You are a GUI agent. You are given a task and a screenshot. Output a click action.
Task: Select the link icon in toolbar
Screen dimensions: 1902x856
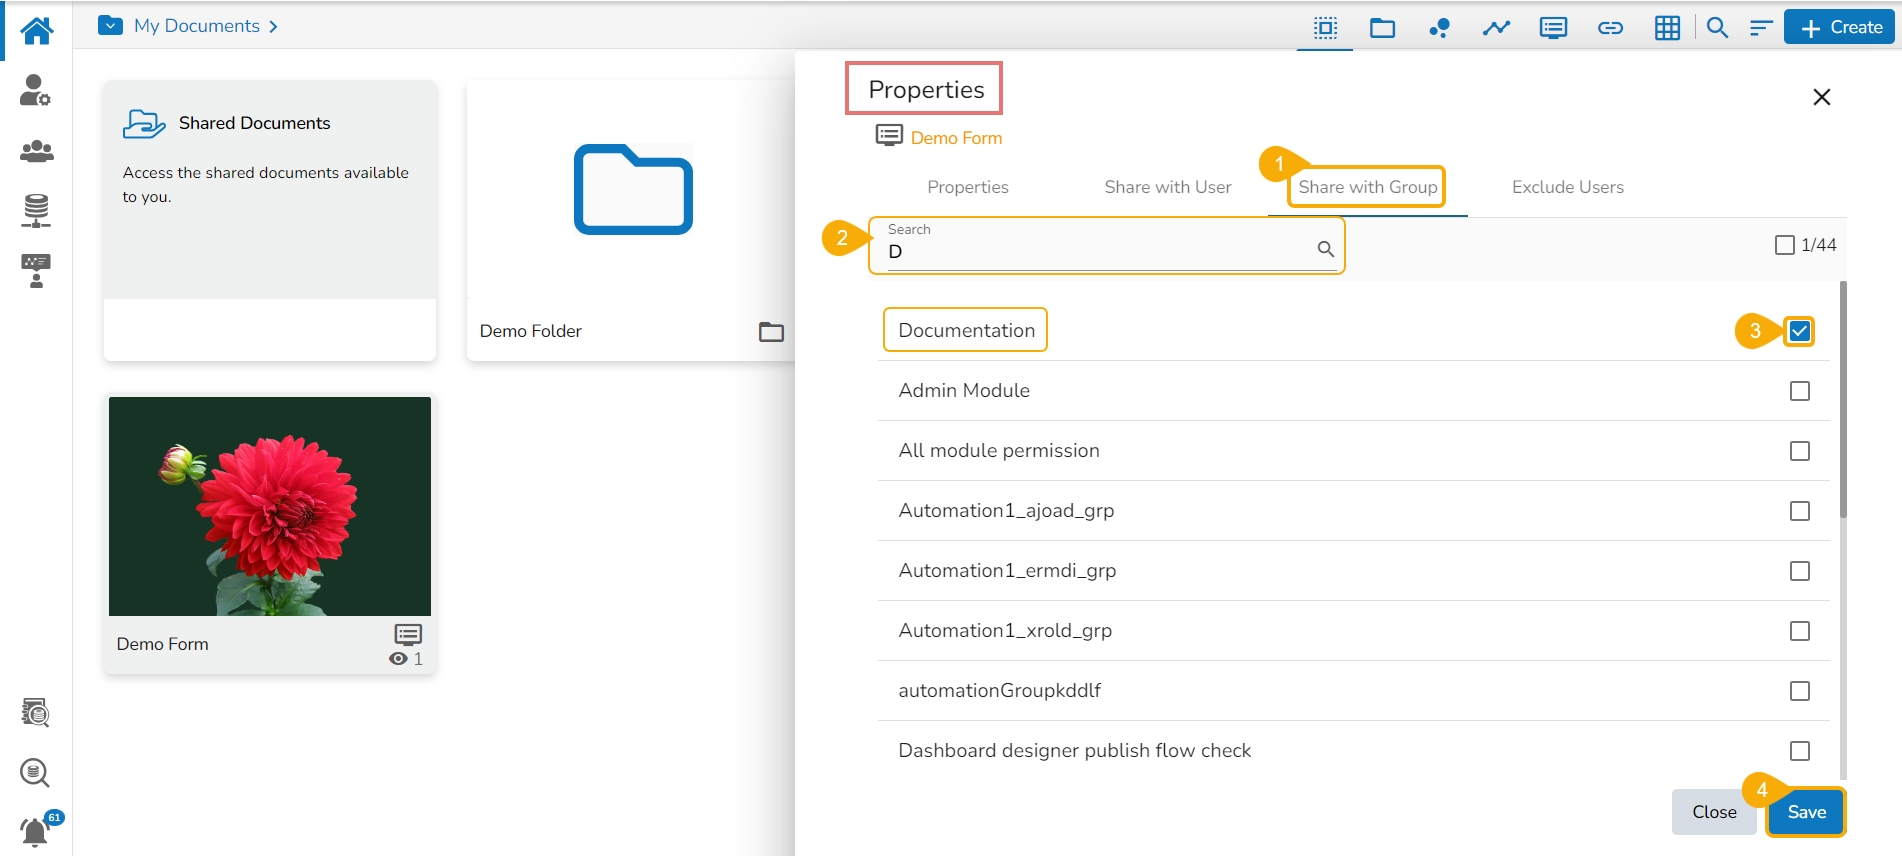click(x=1610, y=28)
